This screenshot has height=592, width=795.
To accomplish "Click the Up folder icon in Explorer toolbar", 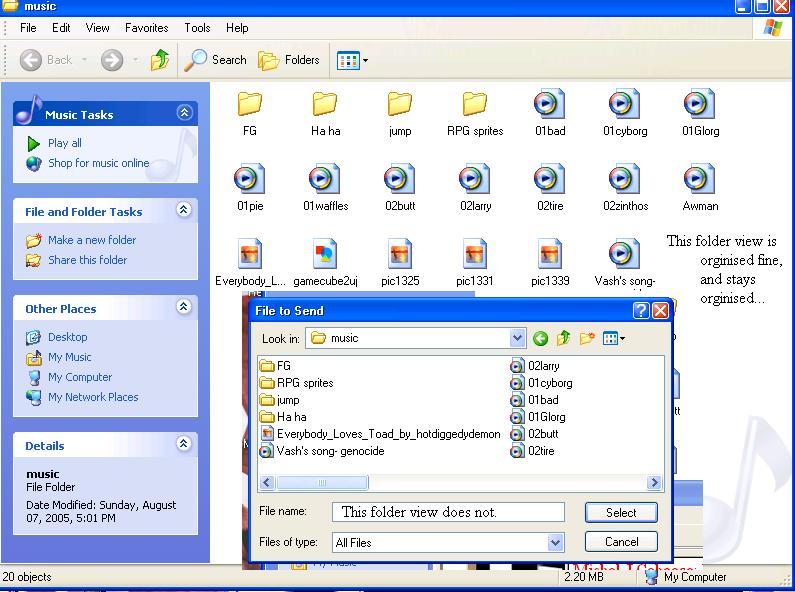I will [160, 60].
